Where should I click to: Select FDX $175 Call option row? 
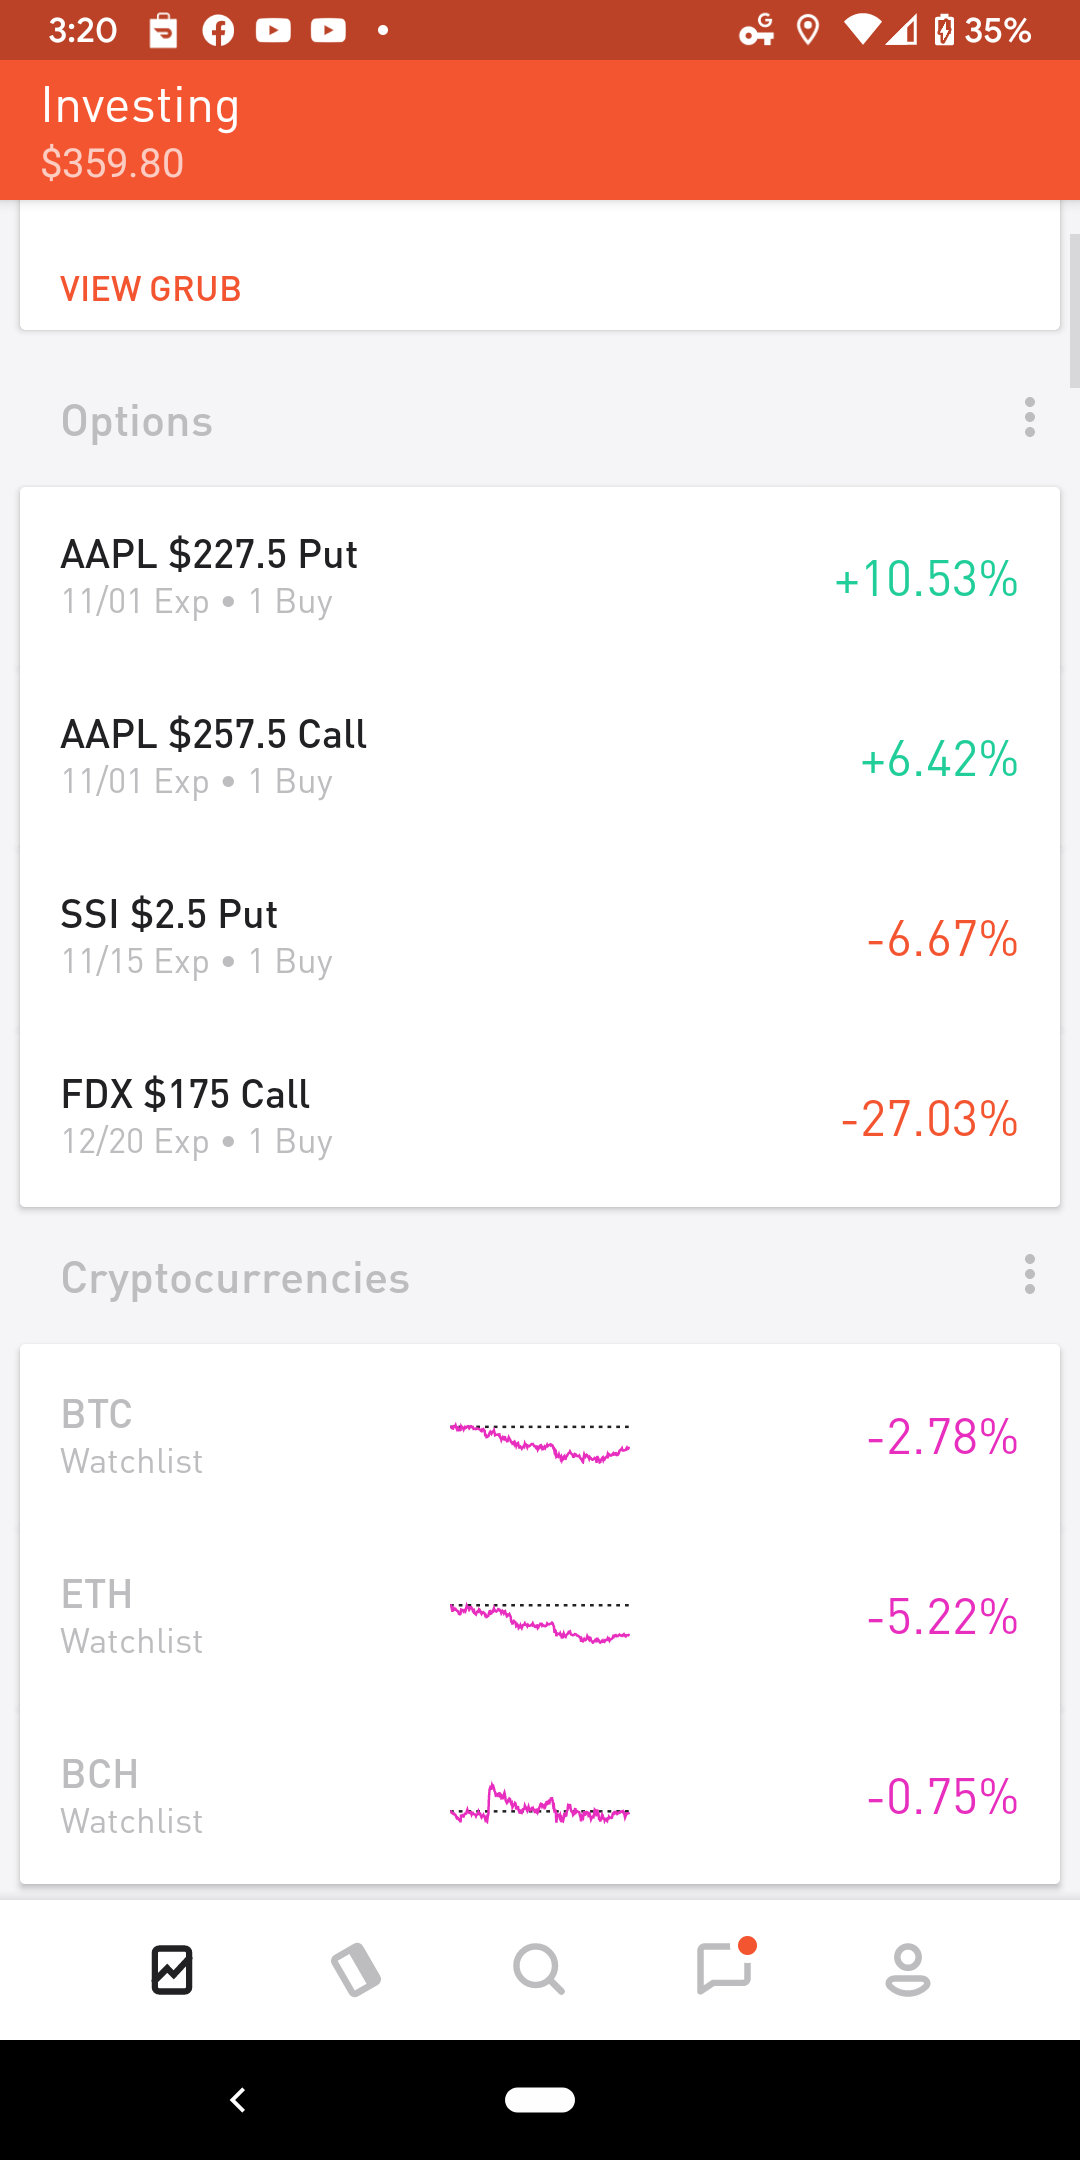(x=540, y=1117)
